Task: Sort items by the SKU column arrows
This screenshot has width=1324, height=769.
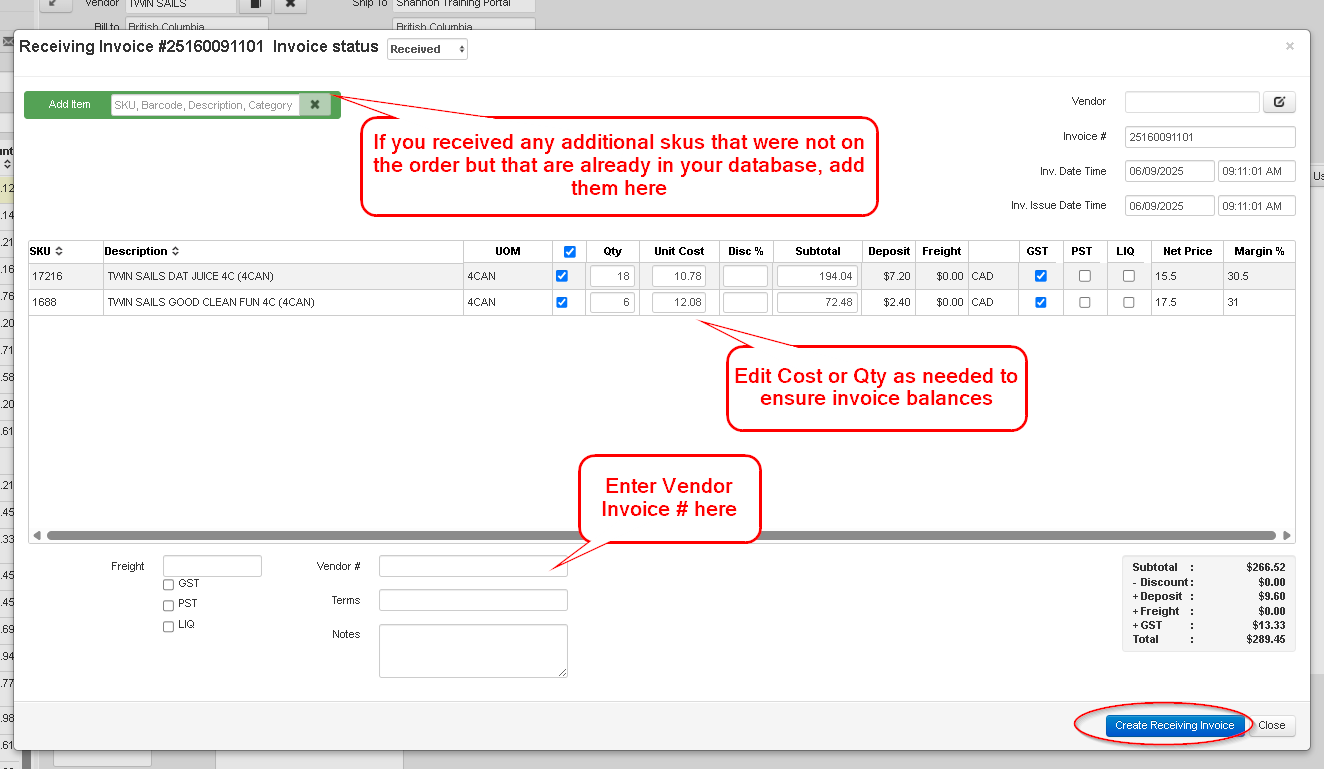Action: click(59, 251)
